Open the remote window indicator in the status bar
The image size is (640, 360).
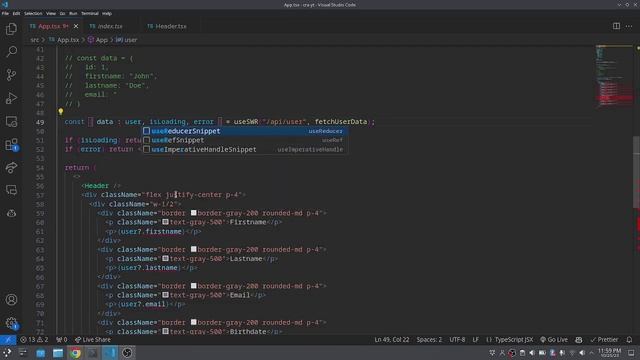point(8,340)
